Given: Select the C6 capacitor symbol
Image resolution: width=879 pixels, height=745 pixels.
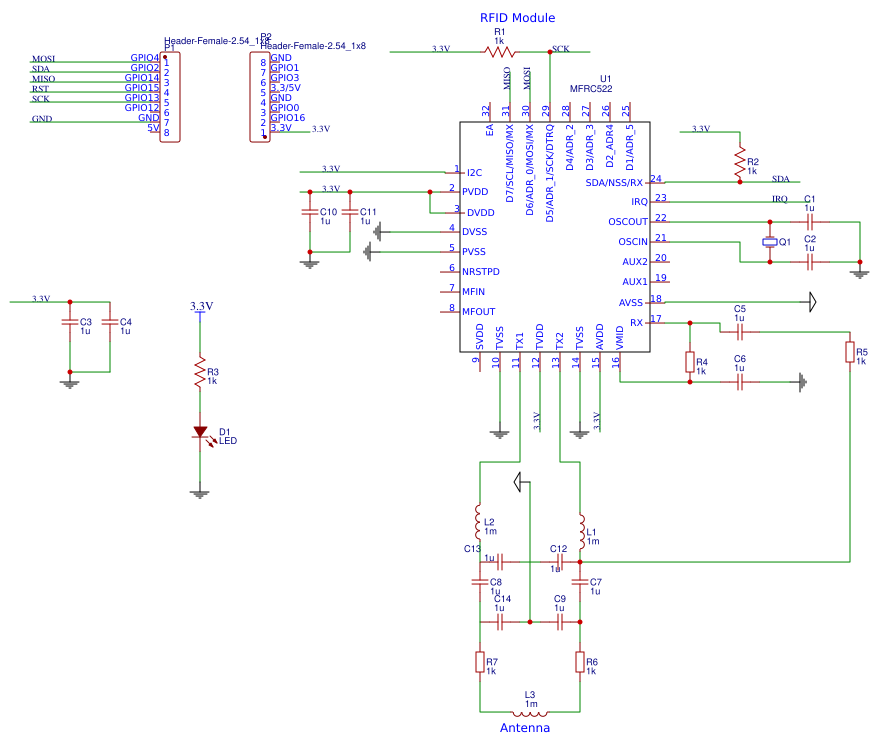Looking at the screenshot, I should [740, 382].
